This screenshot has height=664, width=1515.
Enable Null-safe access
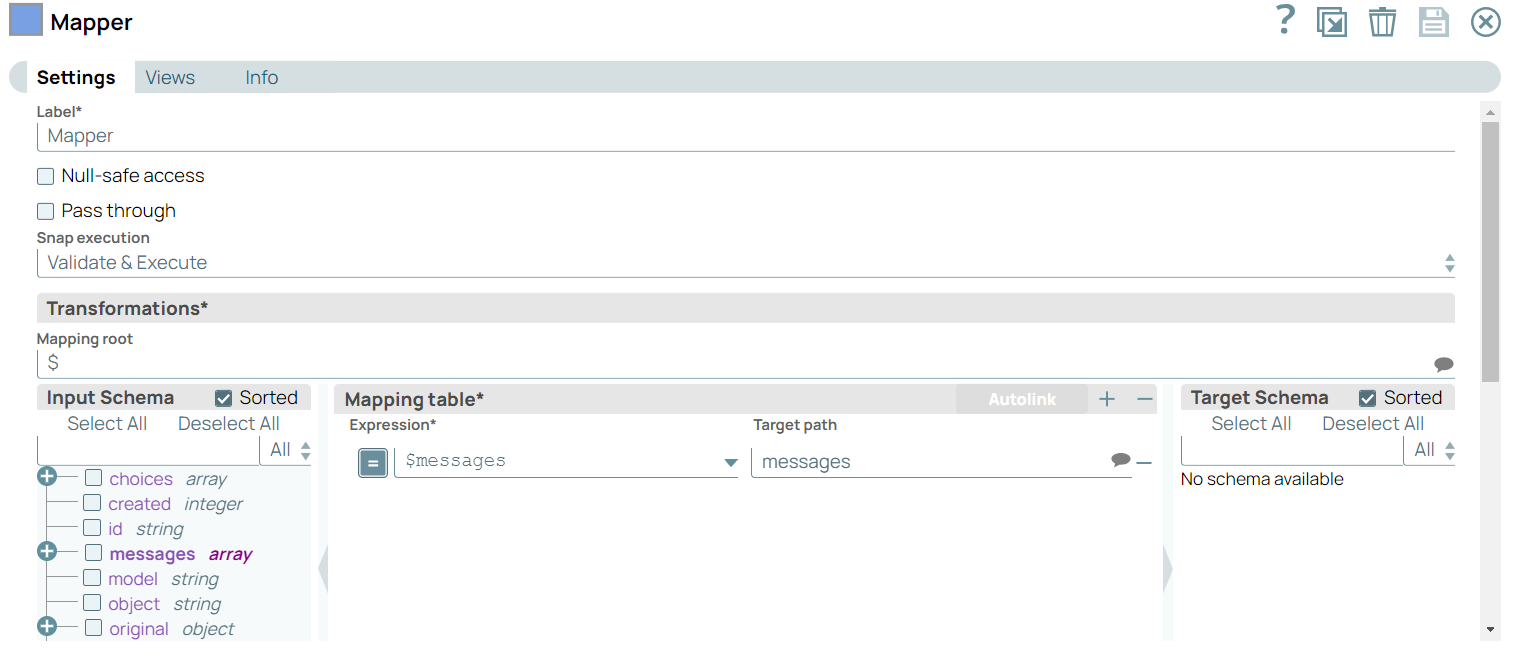click(x=45, y=175)
